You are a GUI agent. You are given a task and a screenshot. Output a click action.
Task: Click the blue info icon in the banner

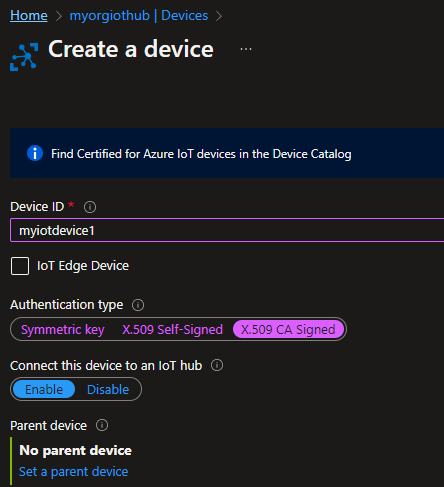(35, 153)
